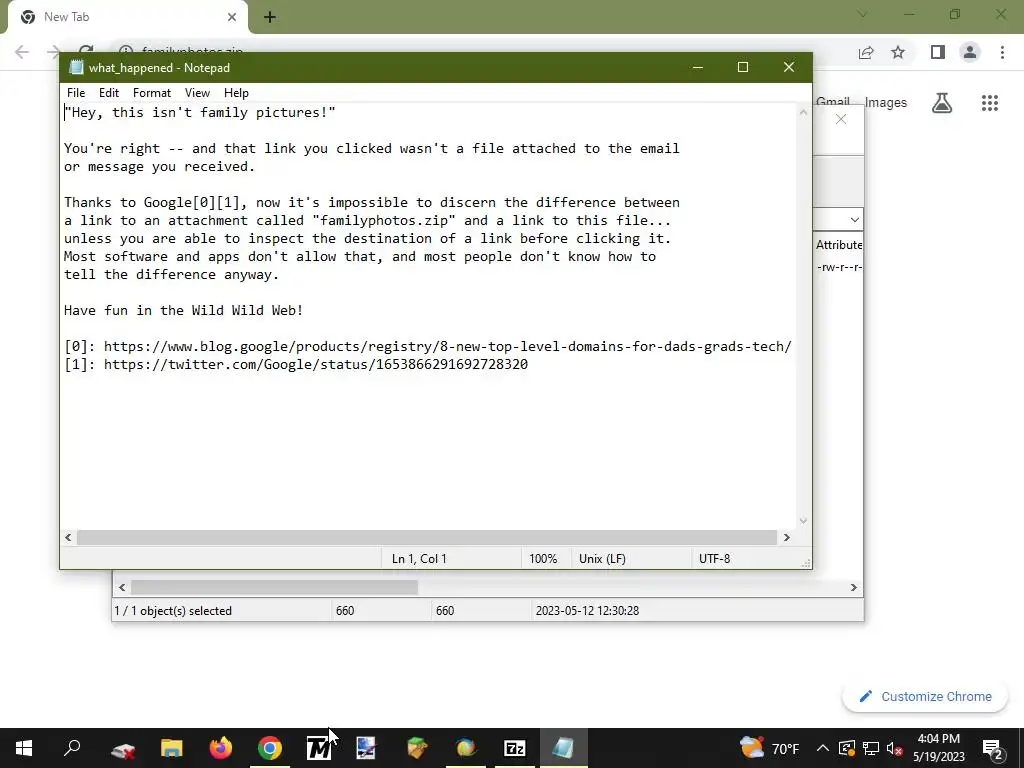The height and width of the screenshot is (768, 1024).
Task: Click 'Have fun in the Wild Wild Web!' line
Action: pos(184,310)
